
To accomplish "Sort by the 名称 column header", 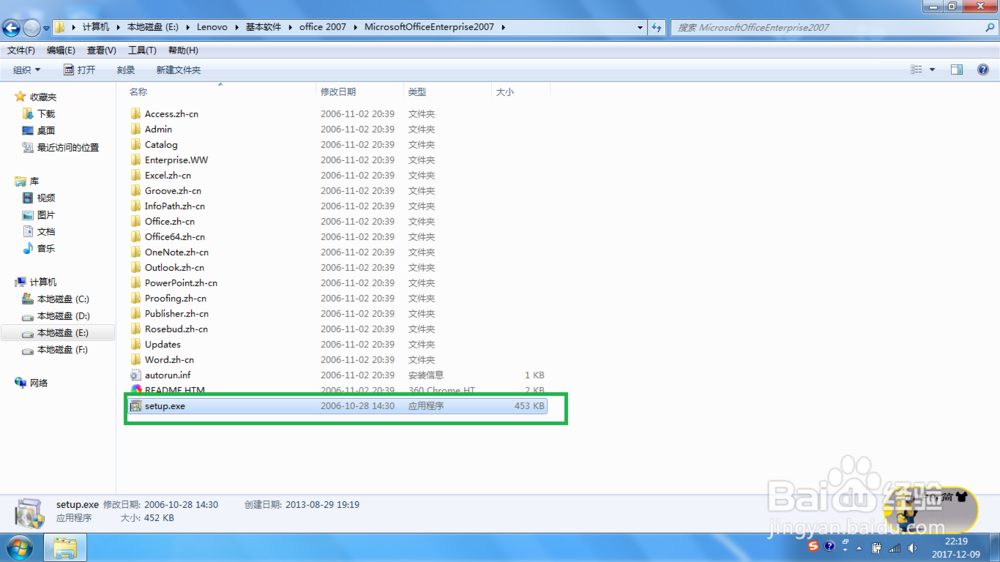I will (x=138, y=92).
